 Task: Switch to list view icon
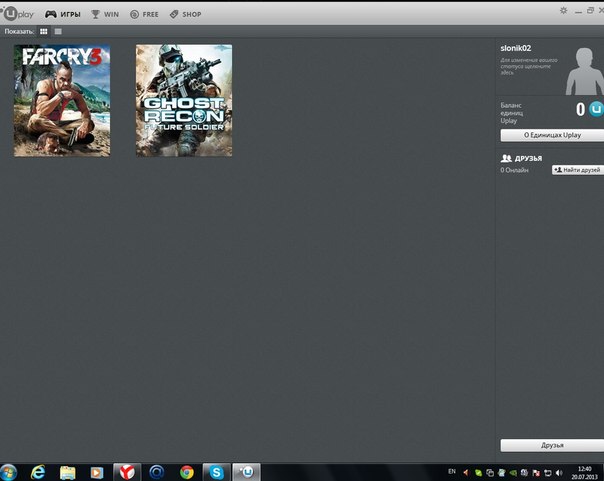(58, 32)
